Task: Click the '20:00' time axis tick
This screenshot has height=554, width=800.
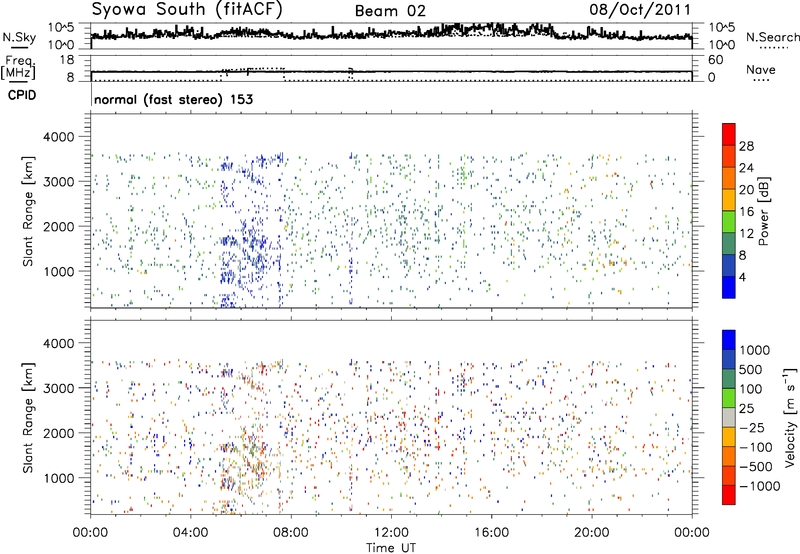Action: point(592,533)
